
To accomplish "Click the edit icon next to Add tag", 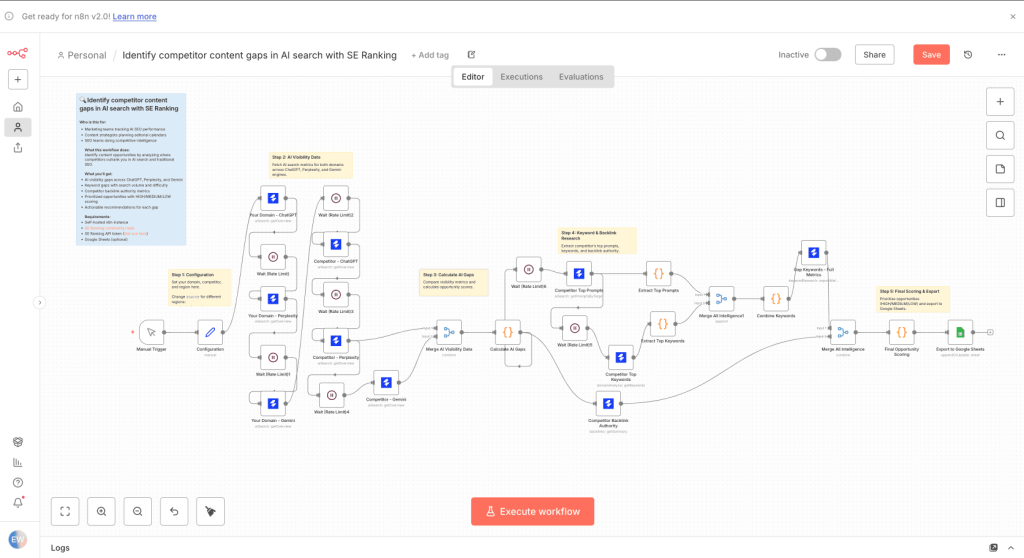I will [472, 55].
